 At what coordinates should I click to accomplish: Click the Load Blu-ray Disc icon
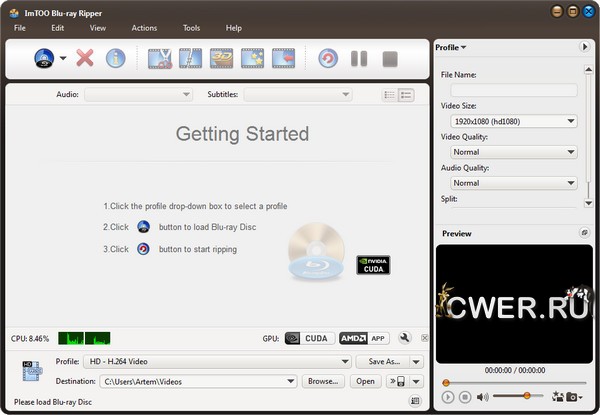pos(45,58)
